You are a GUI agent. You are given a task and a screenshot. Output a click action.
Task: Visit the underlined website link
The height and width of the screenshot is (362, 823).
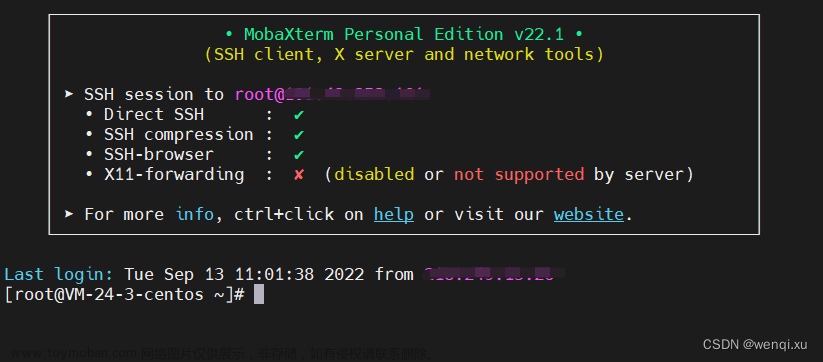click(588, 215)
